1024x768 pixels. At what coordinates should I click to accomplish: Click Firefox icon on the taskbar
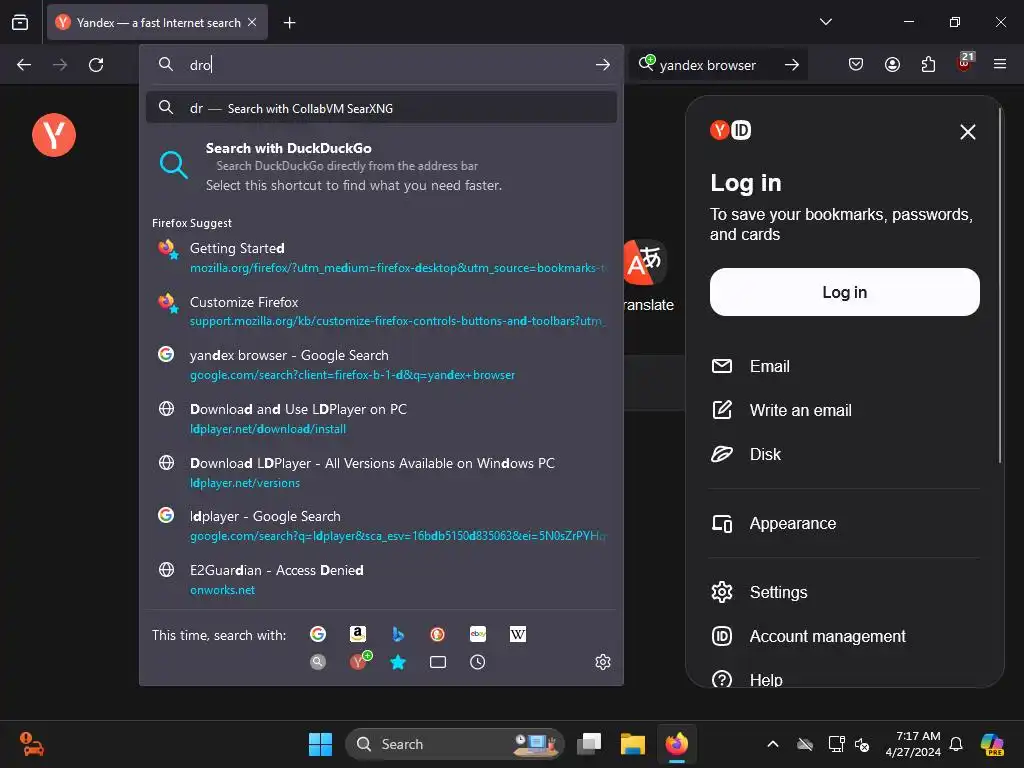tap(677, 744)
